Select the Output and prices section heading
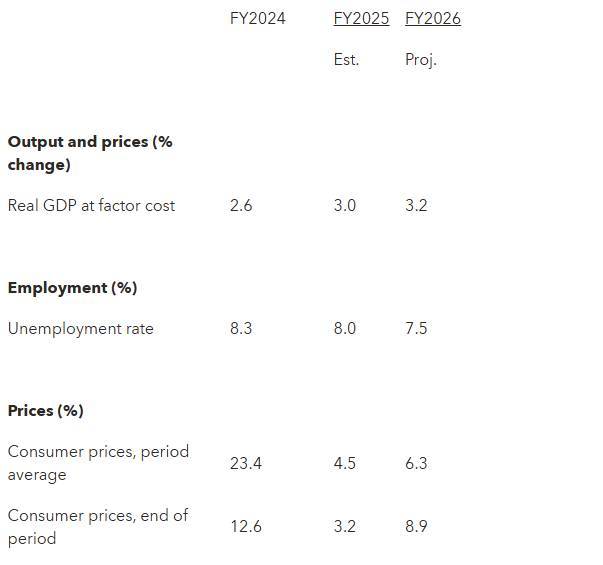This screenshot has height=565, width=603. pos(90,153)
